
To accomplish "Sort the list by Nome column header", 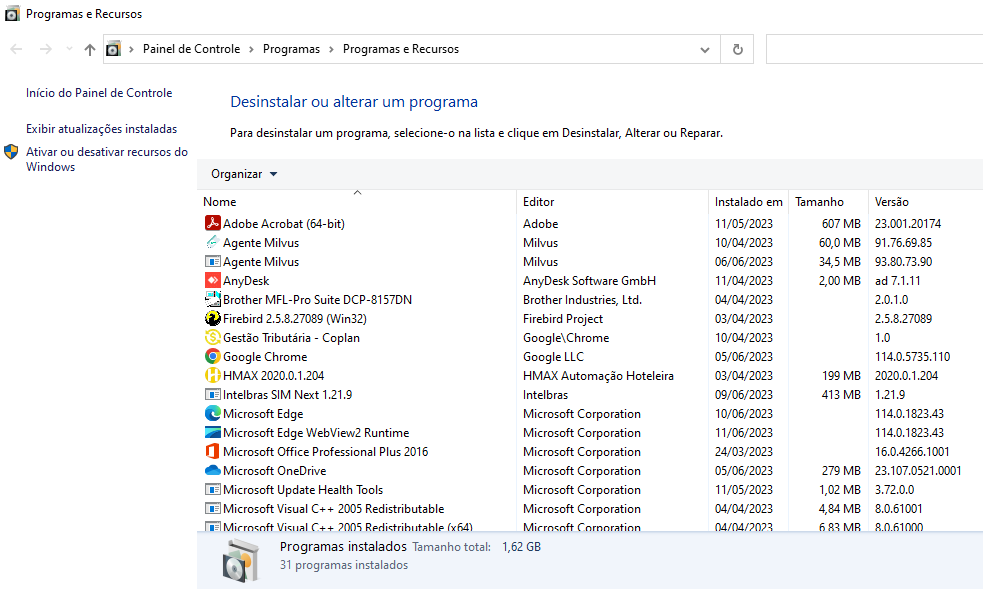I will [220, 202].
